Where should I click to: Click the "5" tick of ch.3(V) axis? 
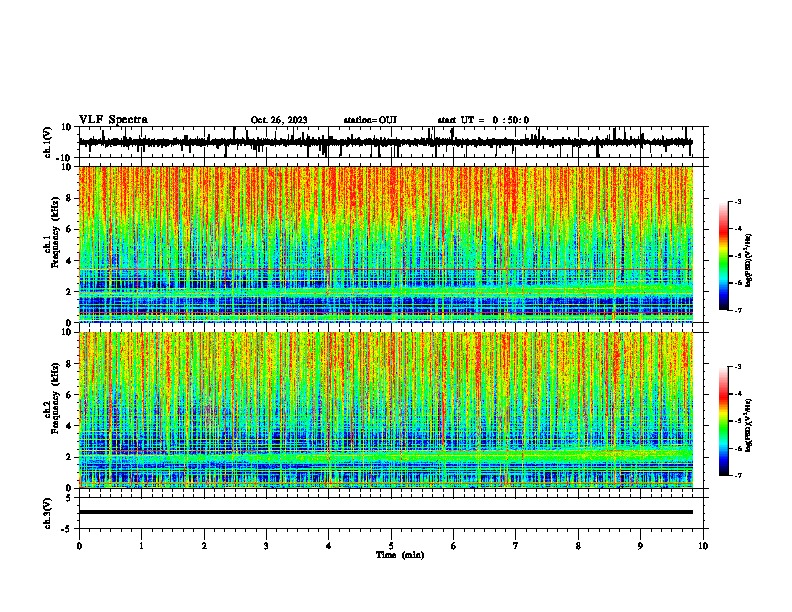(70, 498)
